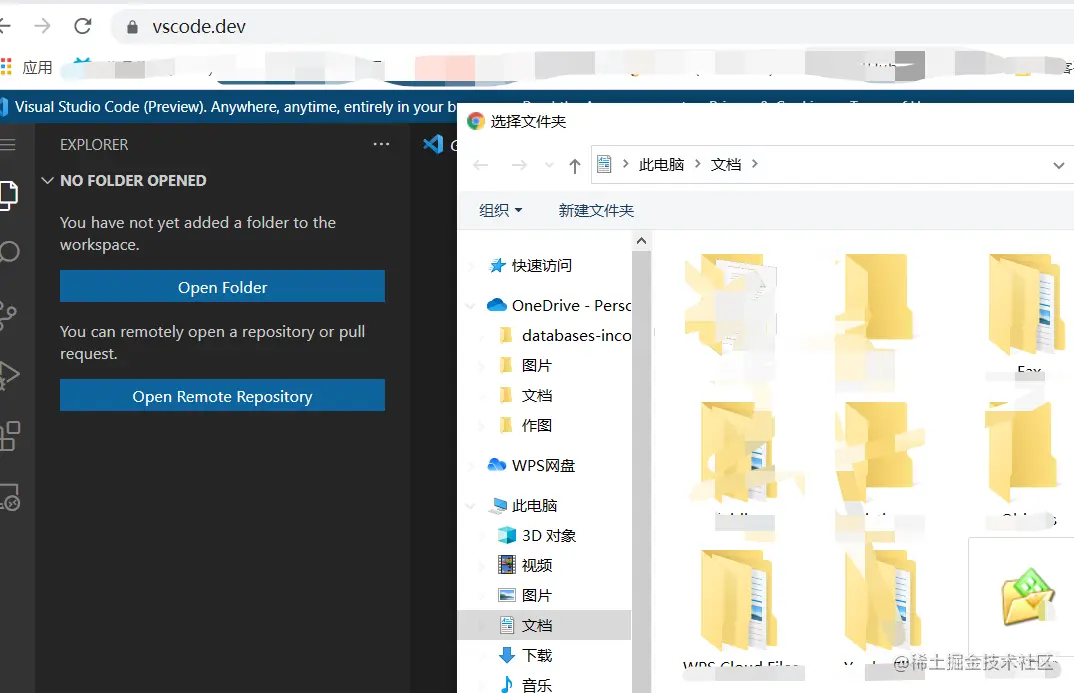Click the 3D 对象 cube icon

click(507, 535)
